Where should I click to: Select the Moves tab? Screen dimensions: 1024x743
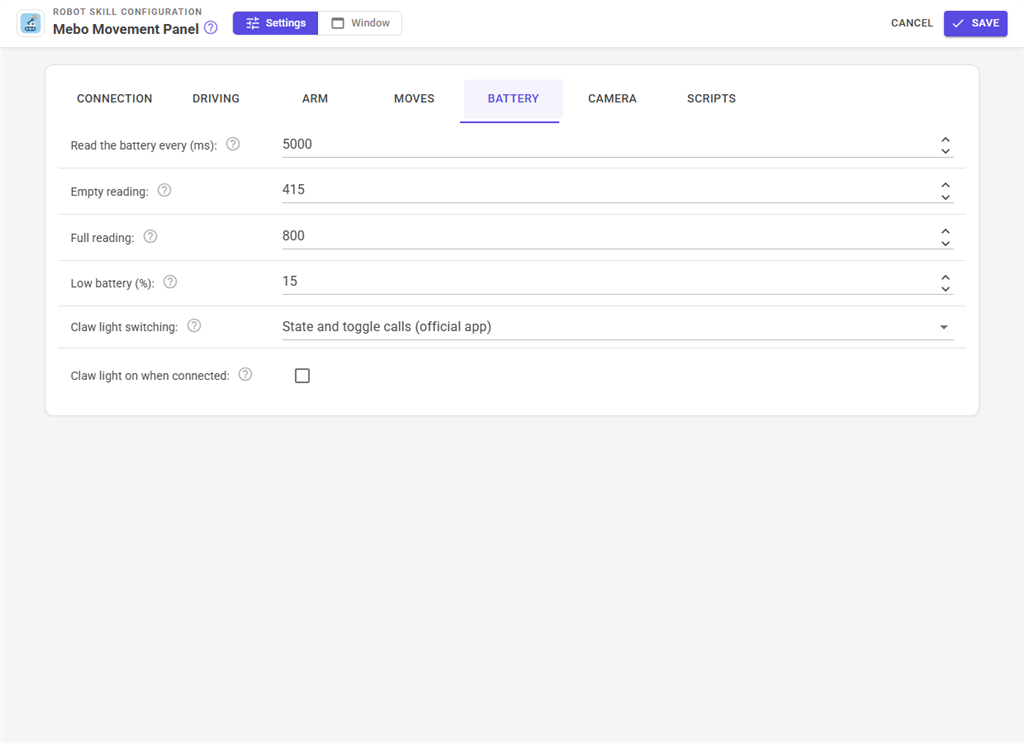pyautogui.click(x=414, y=99)
